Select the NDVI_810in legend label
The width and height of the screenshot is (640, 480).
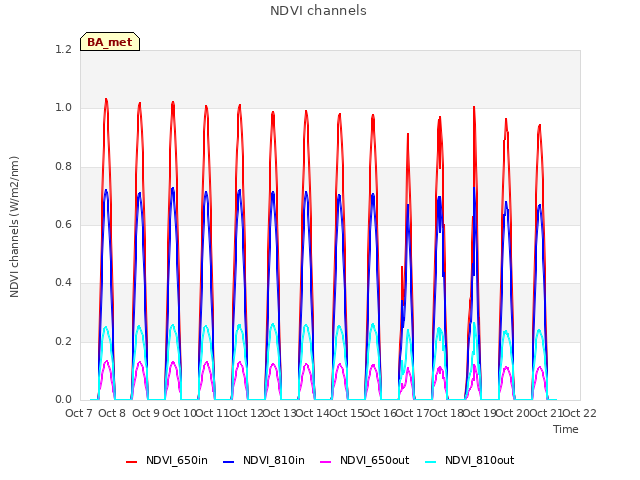coord(274,460)
